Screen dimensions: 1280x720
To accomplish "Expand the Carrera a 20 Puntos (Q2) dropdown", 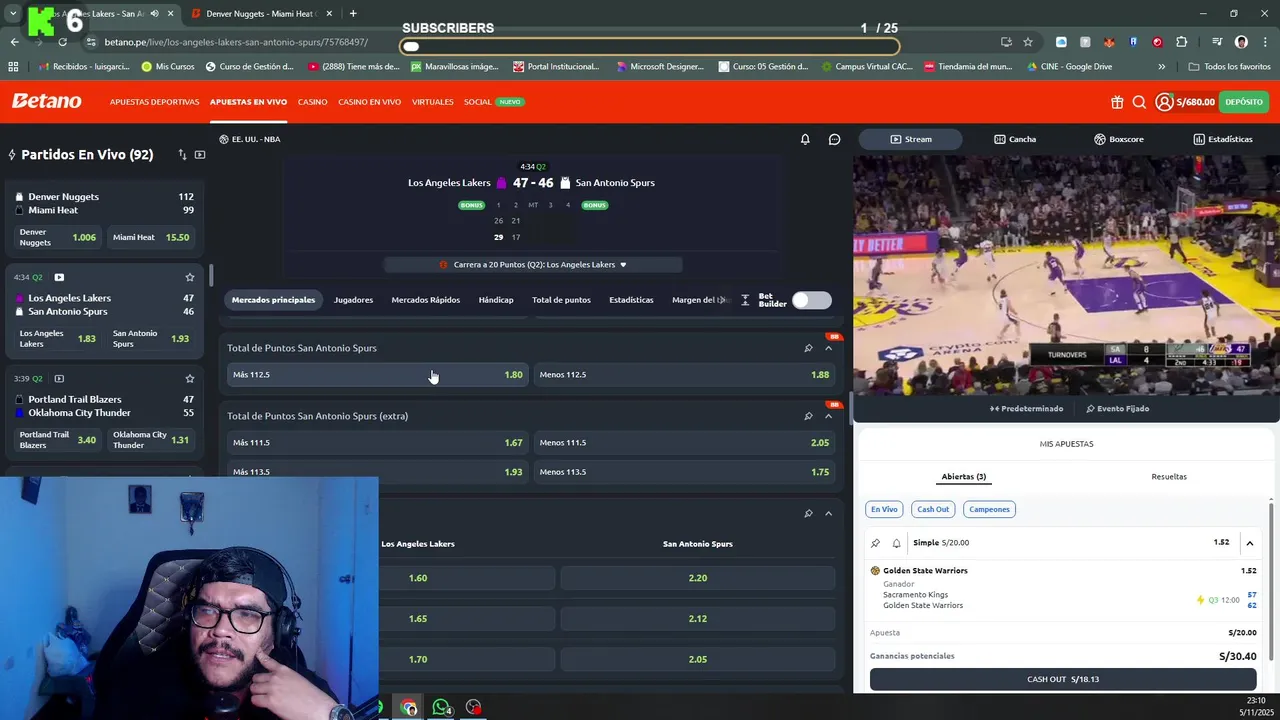I will tap(533, 265).
